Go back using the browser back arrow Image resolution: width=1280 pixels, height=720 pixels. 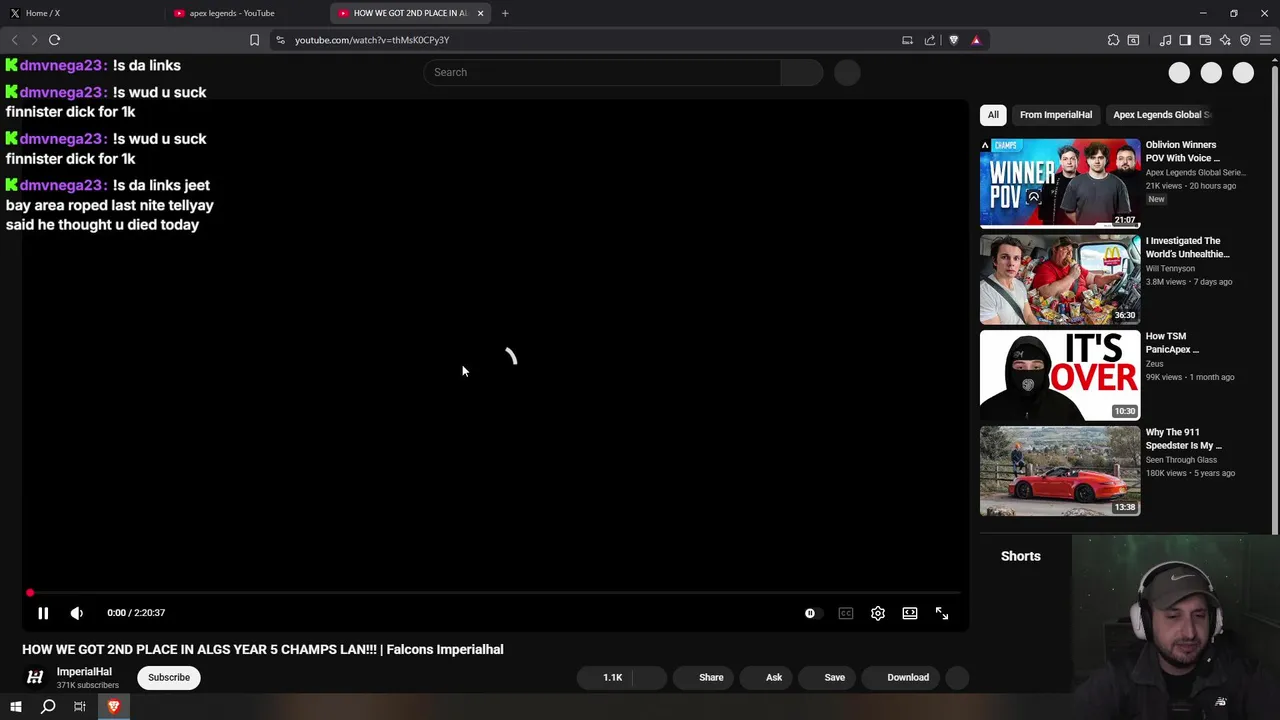pyautogui.click(x=14, y=40)
